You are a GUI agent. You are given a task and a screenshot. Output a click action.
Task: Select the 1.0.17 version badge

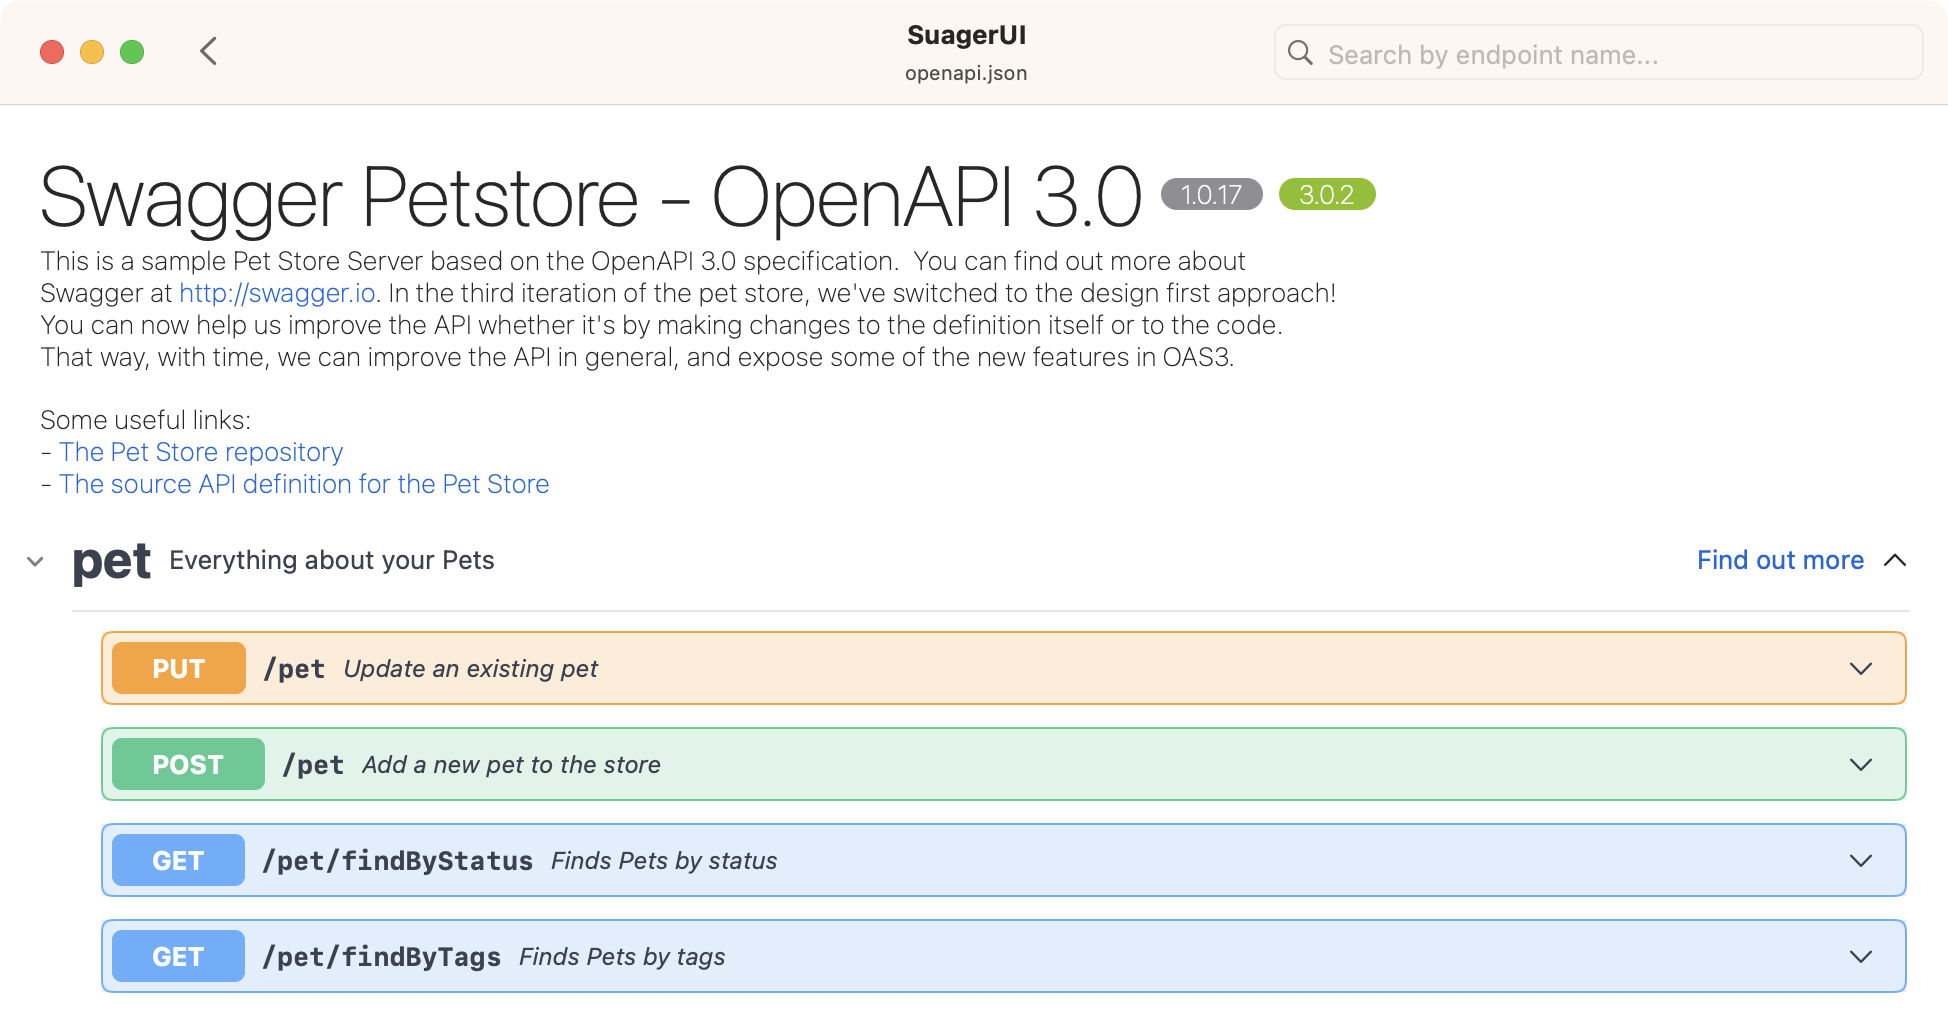click(1211, 194)
